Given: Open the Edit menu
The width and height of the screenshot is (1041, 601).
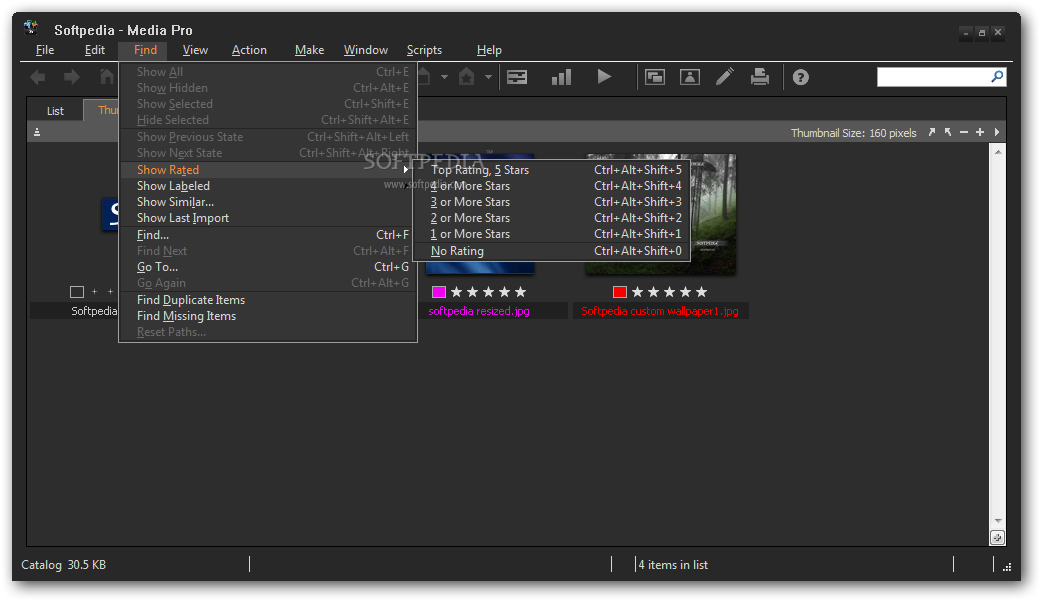Looking at the screenshot, I should (95, 50).
